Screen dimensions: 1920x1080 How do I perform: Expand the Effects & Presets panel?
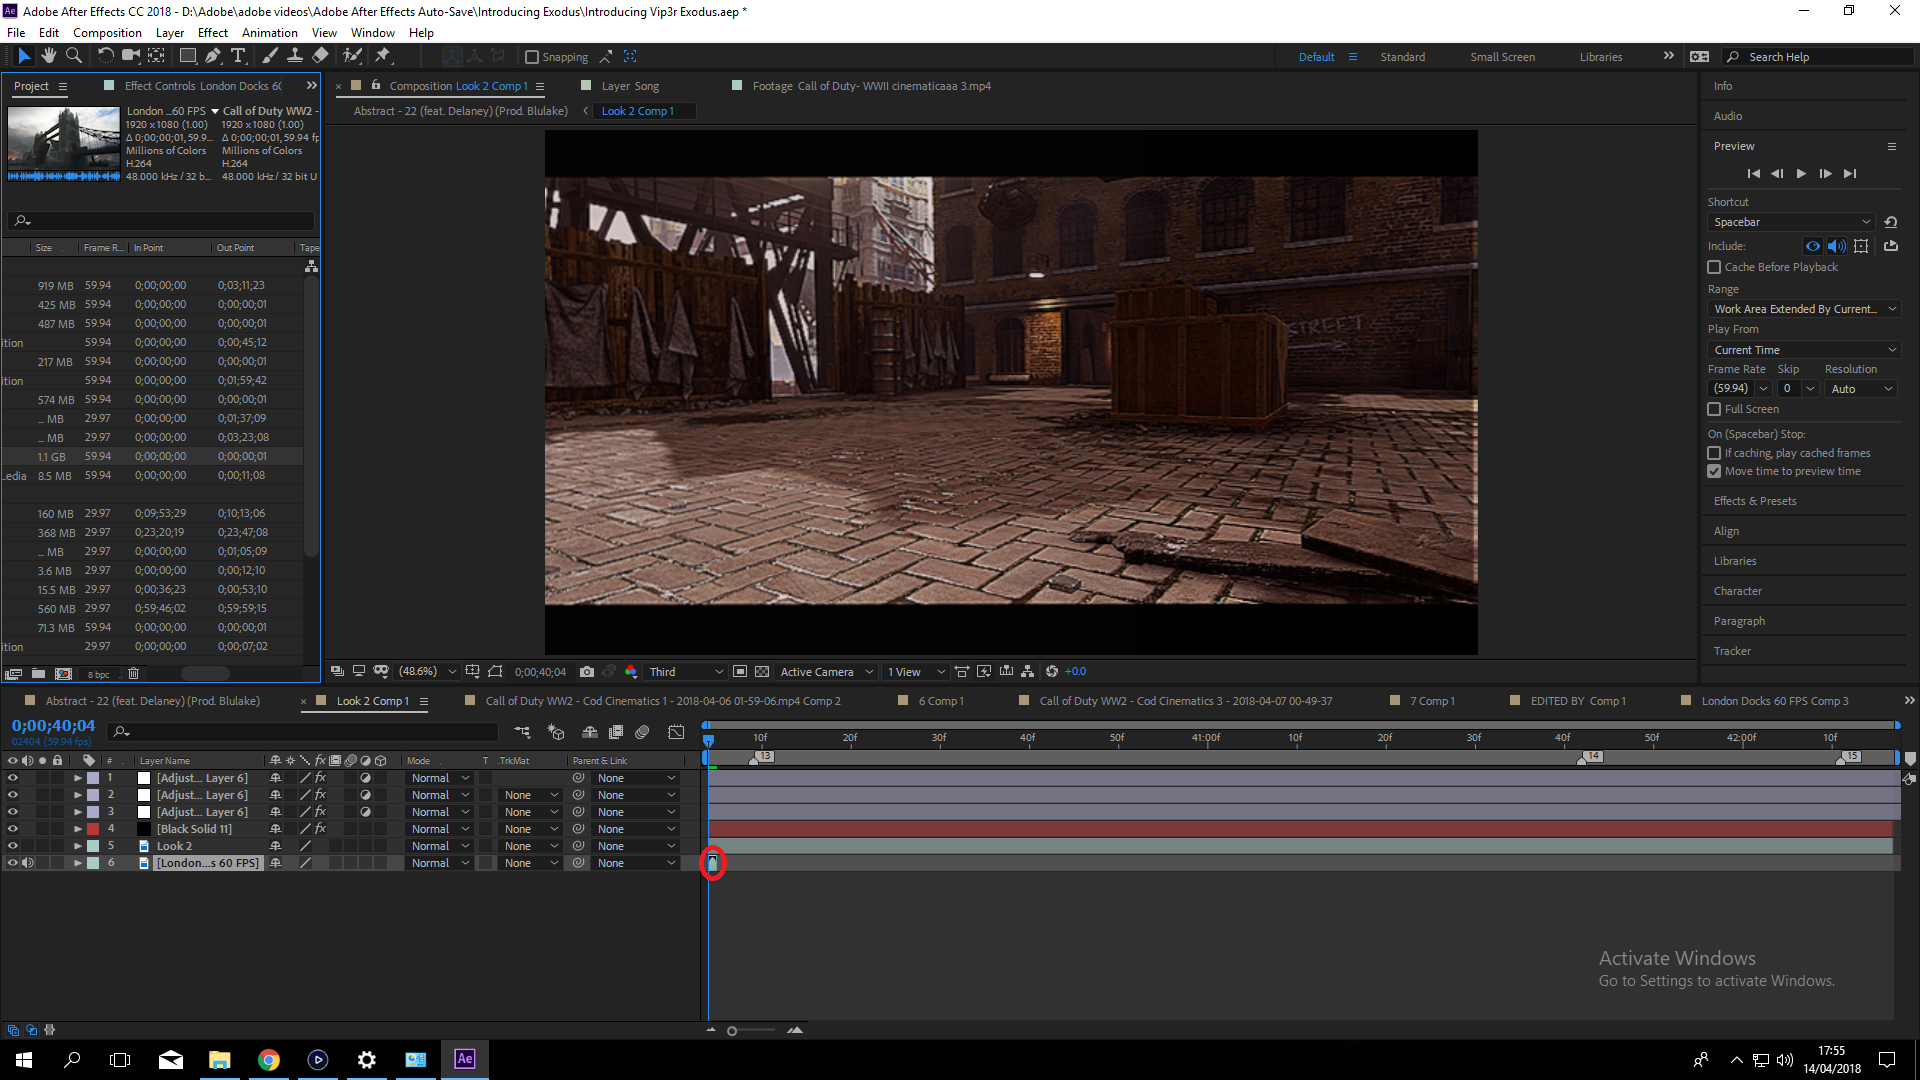(x=1754, y=501)
